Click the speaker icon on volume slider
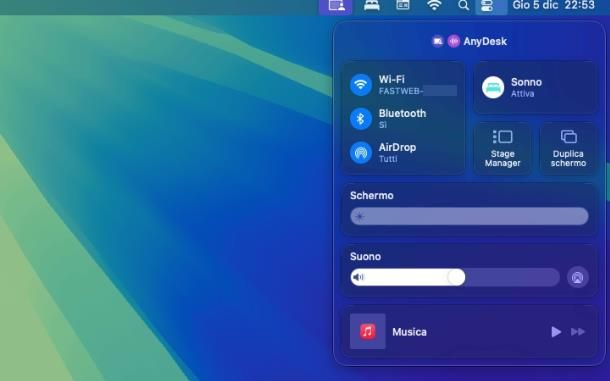 pos(358,277)
